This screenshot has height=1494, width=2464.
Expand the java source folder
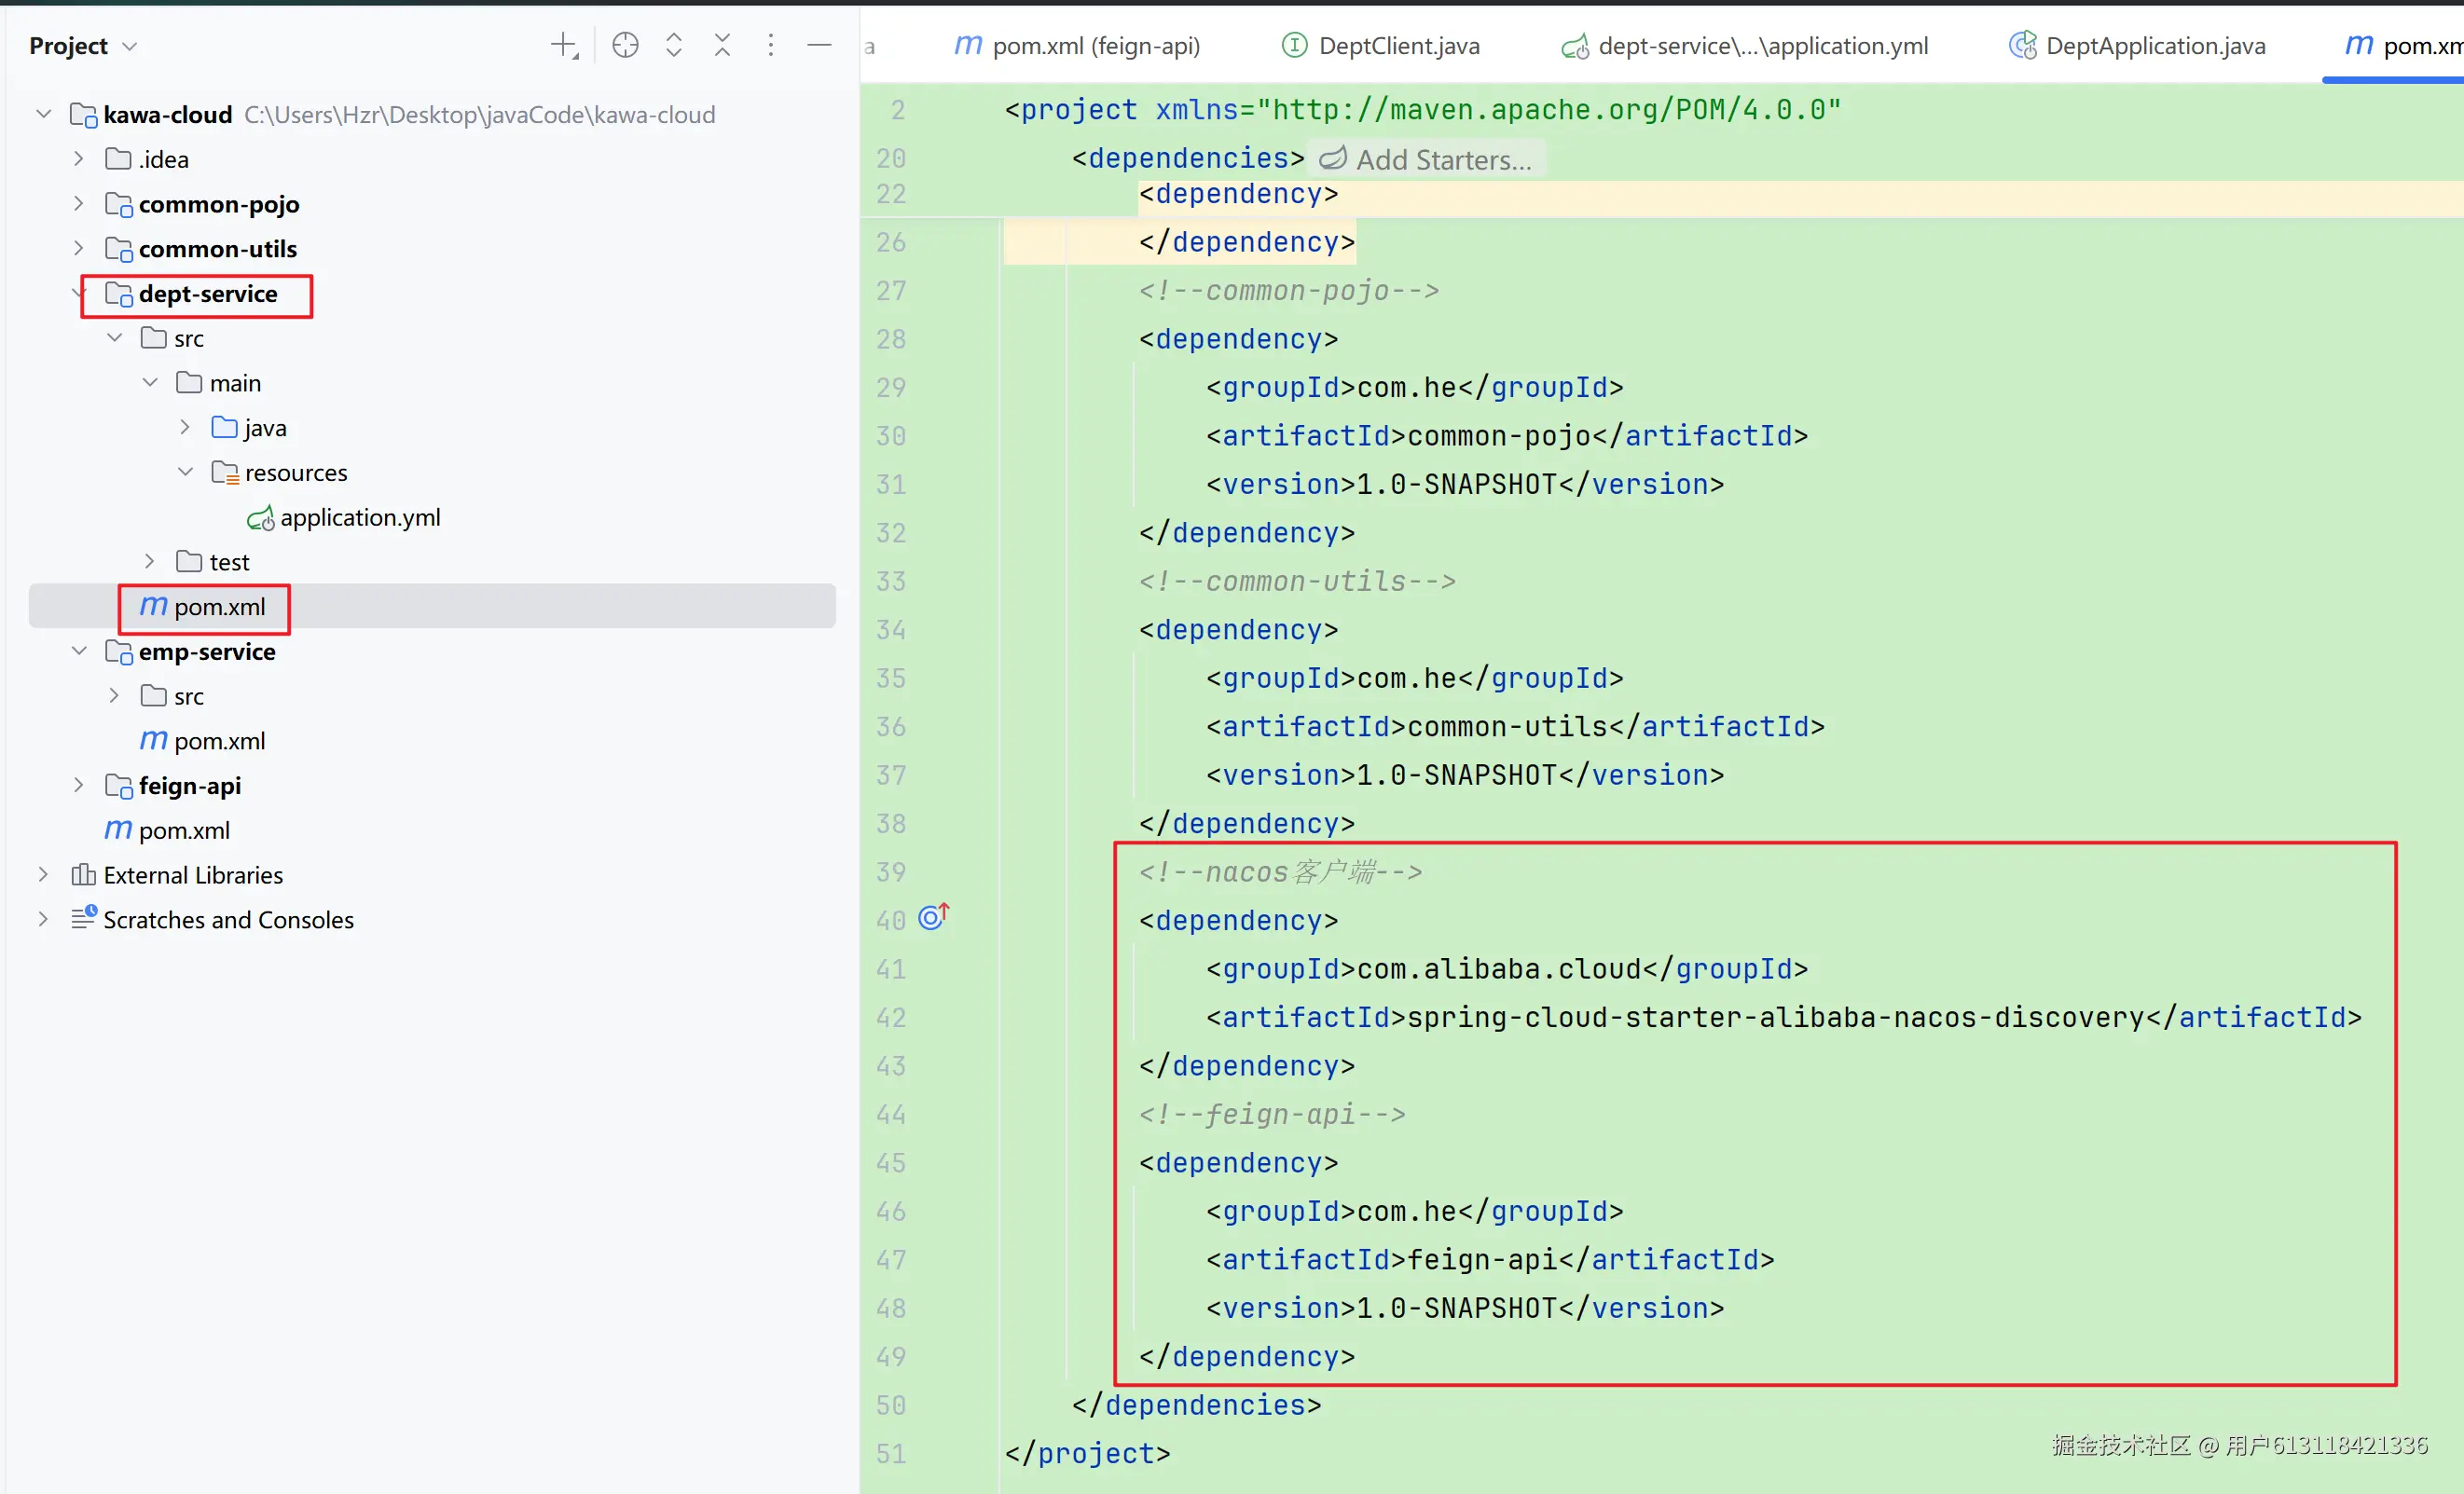(x=185, y=428)
